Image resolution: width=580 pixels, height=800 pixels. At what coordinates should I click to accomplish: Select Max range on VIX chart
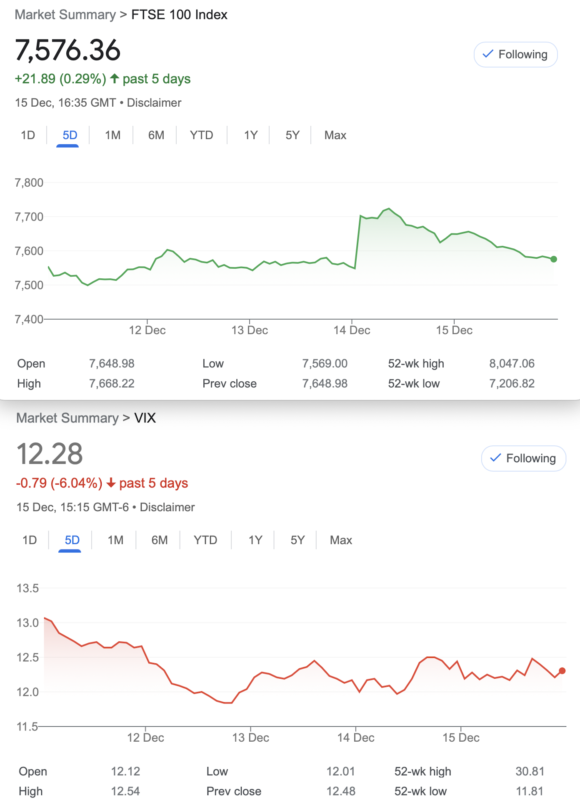[x=341, y=540]
